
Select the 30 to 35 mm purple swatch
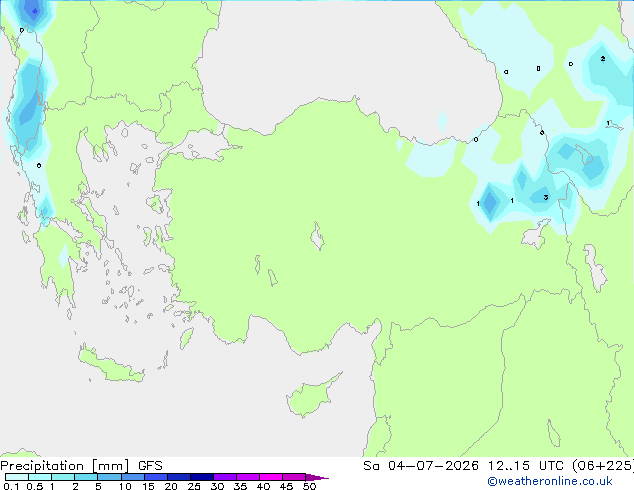[225, 477]
